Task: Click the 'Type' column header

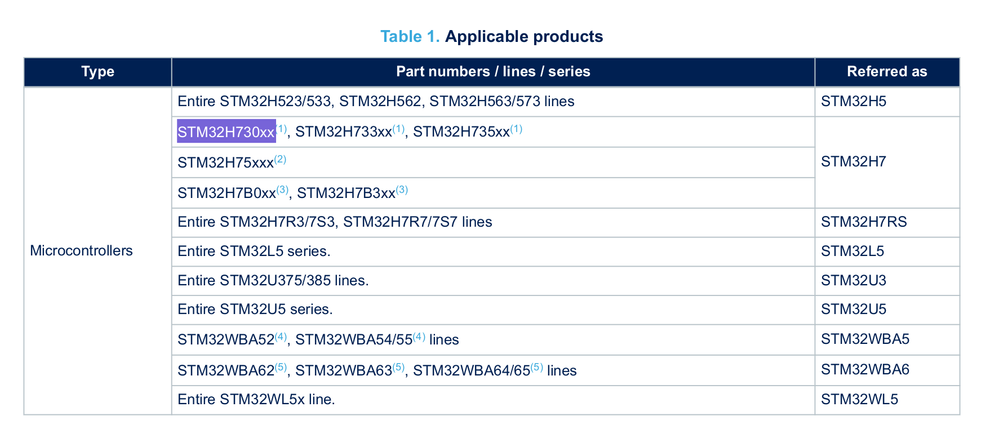Action: tap(98, 71)
